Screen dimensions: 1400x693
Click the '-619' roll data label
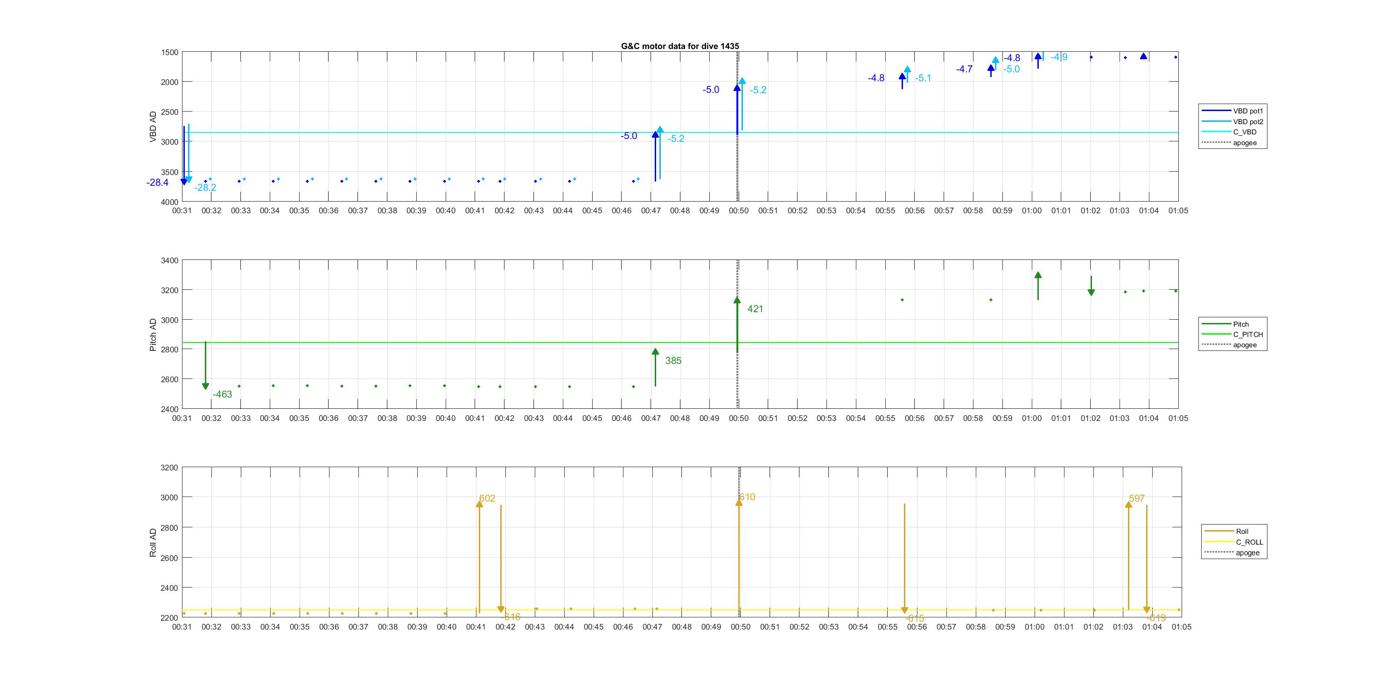pos(1156,618)
